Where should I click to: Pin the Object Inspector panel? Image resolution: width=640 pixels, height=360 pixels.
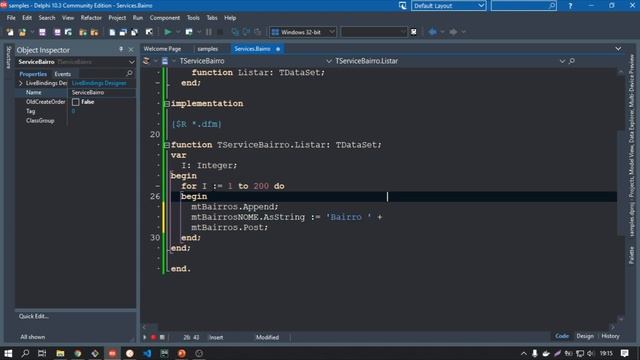tap(121, 49)
